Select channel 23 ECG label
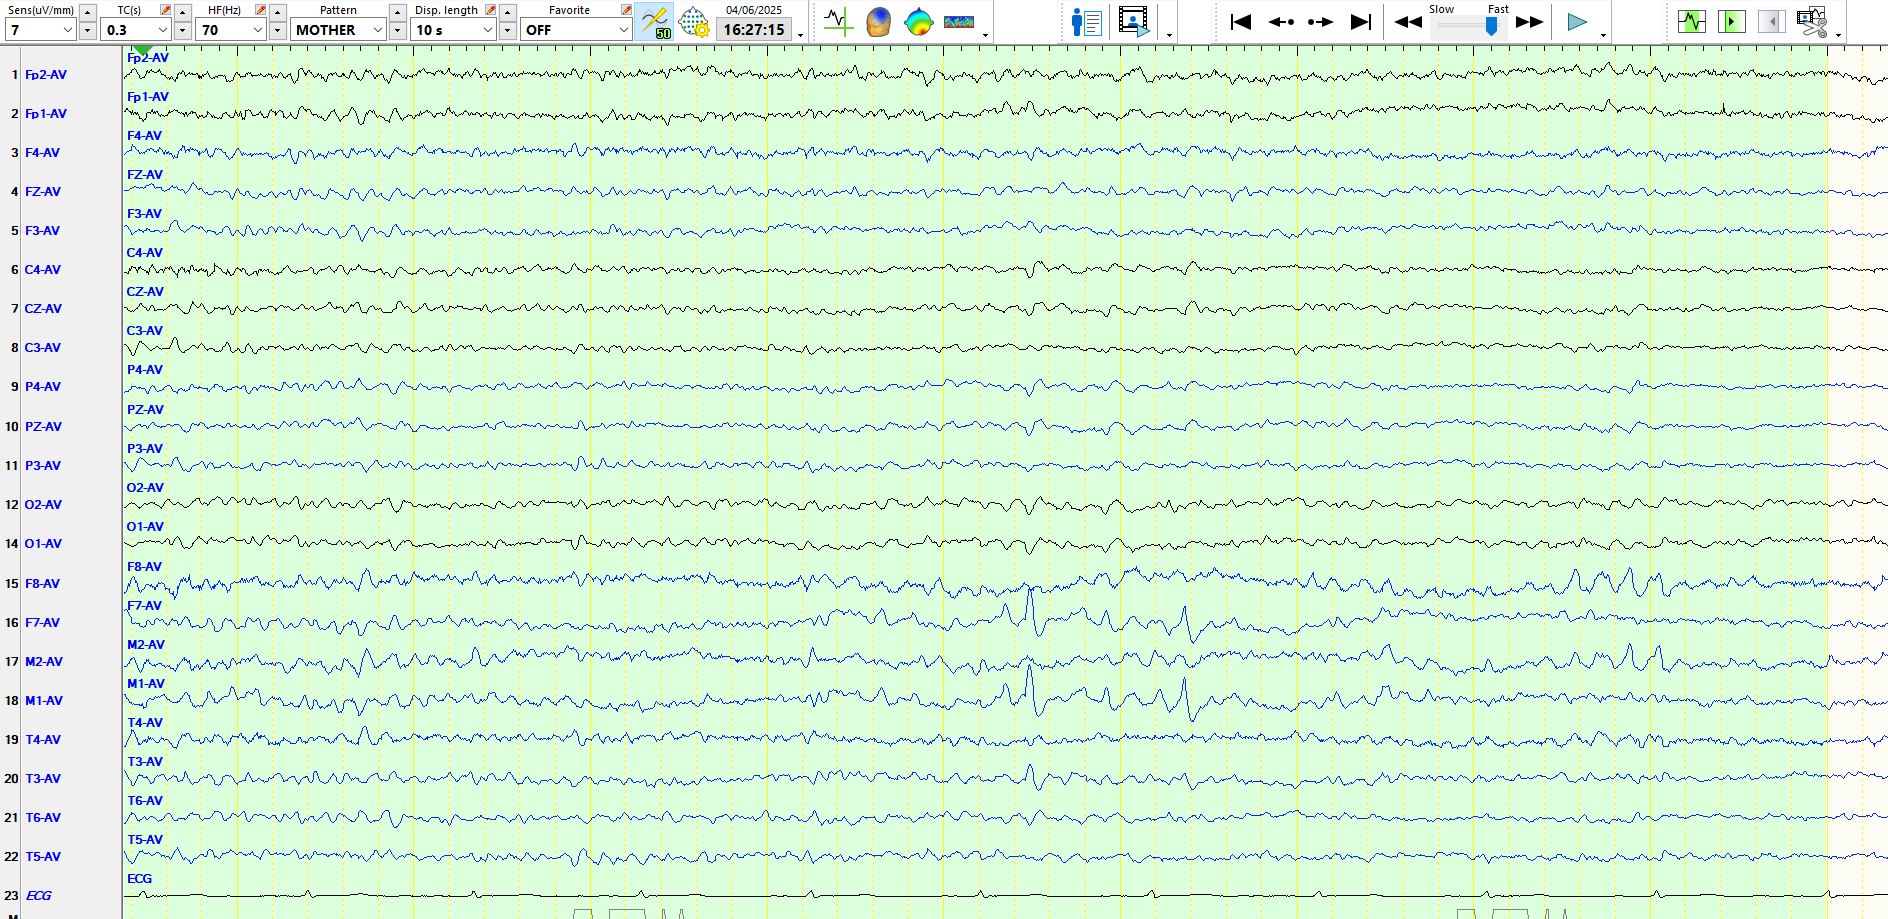 coord(38,896)
